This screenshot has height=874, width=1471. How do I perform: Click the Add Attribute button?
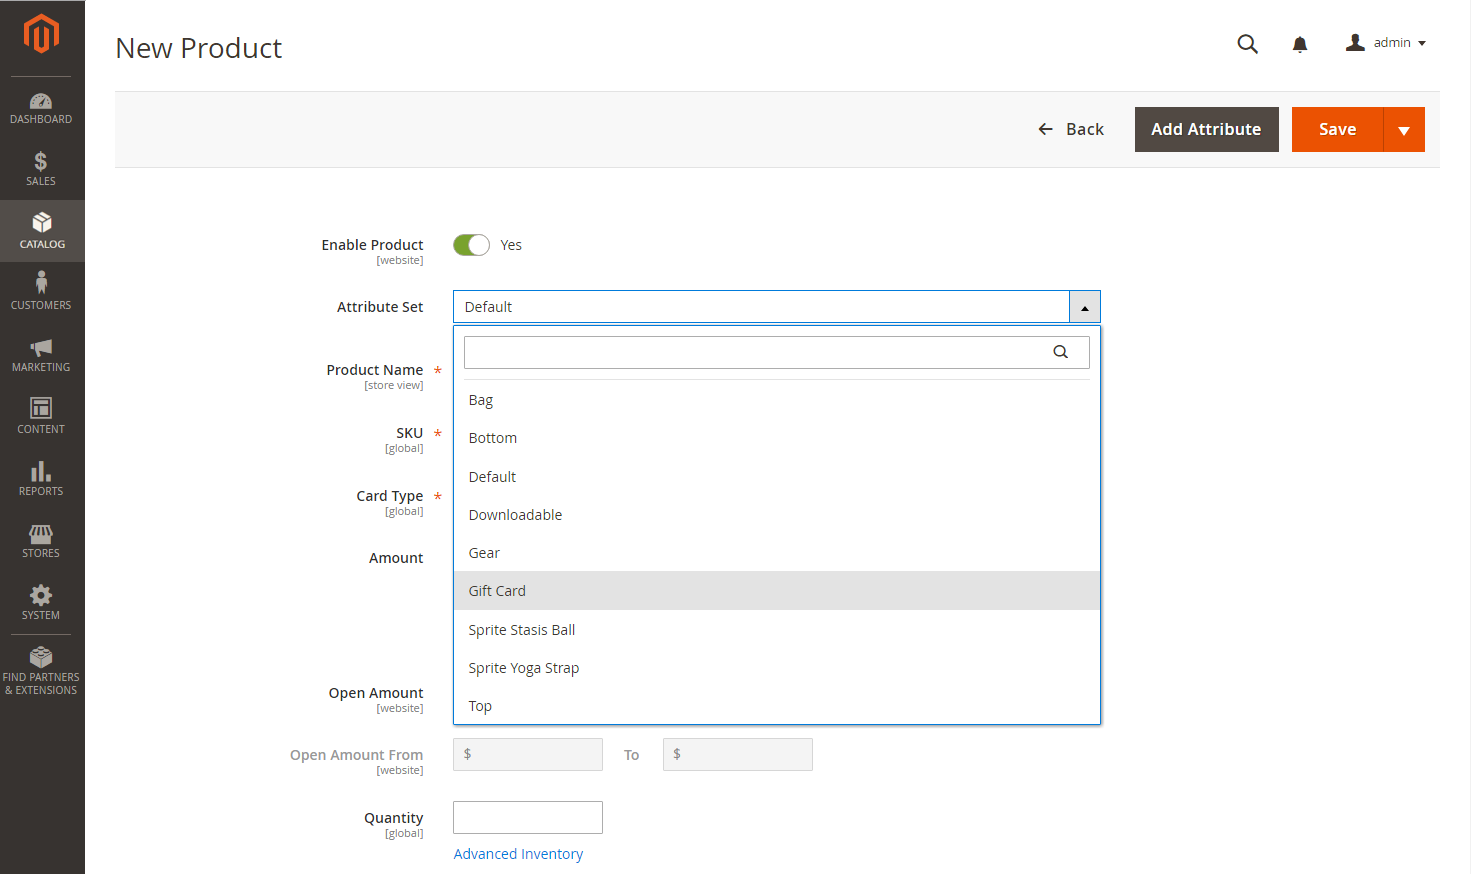click(1206, 130)
